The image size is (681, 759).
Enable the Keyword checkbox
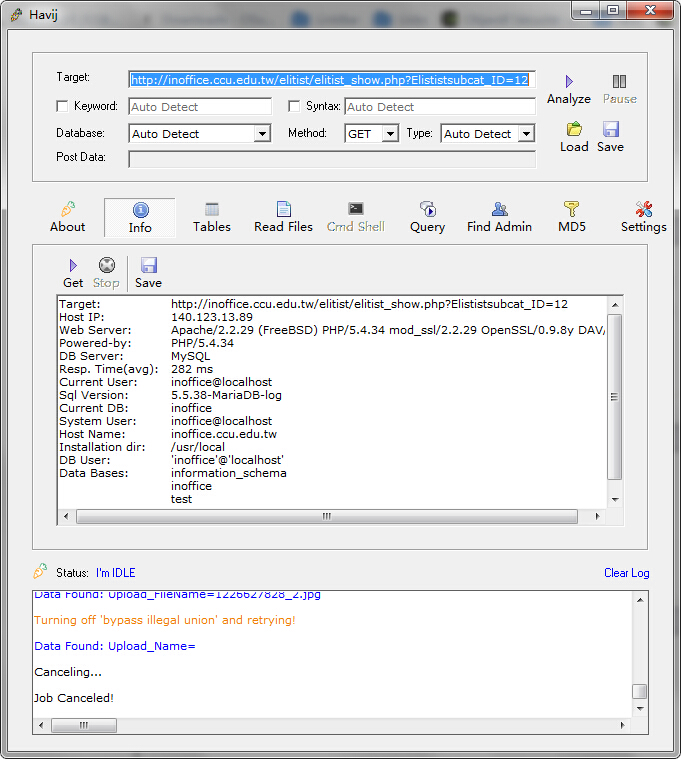[62, 106]
